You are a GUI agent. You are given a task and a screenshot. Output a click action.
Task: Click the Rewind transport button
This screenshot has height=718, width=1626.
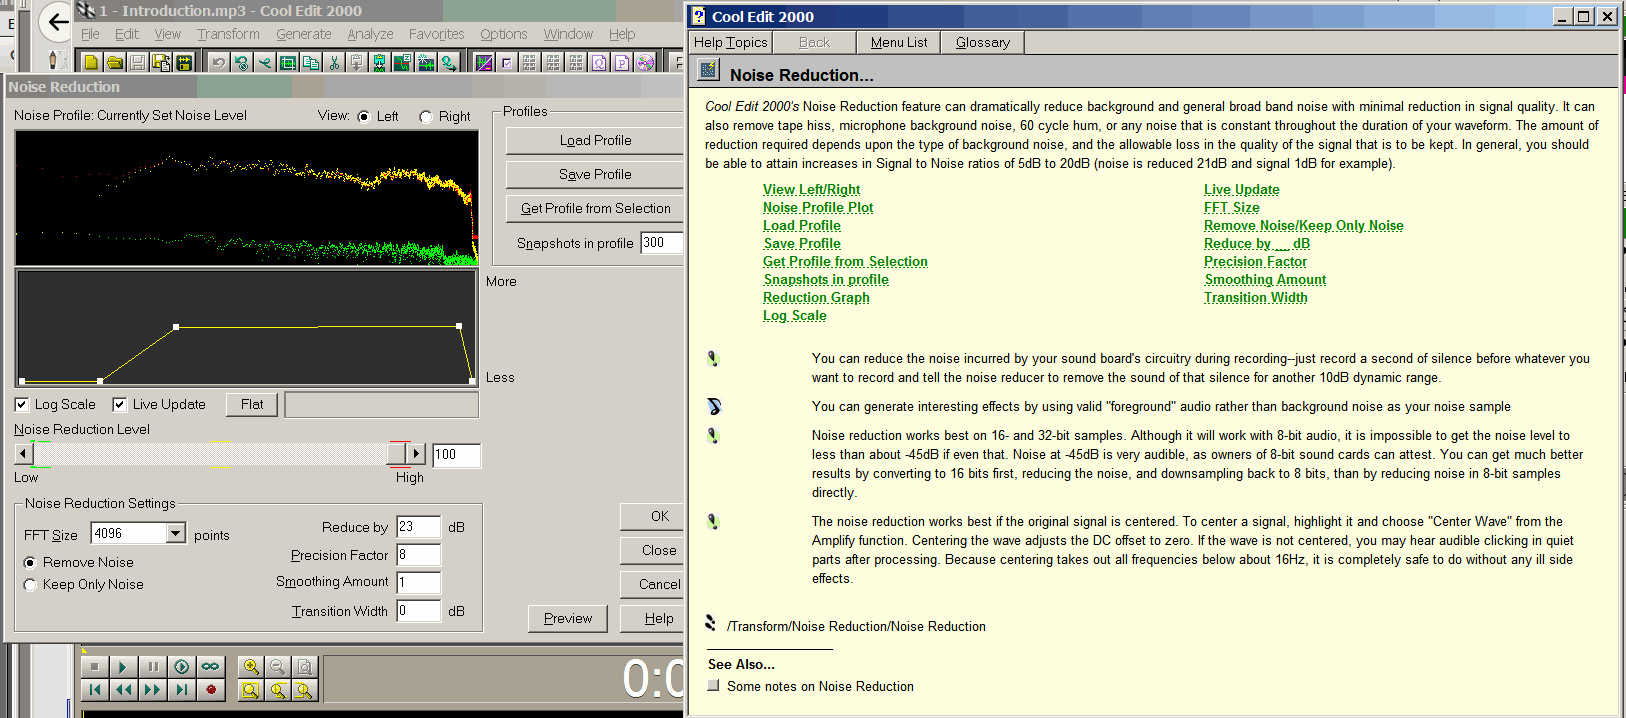point(123,689)
